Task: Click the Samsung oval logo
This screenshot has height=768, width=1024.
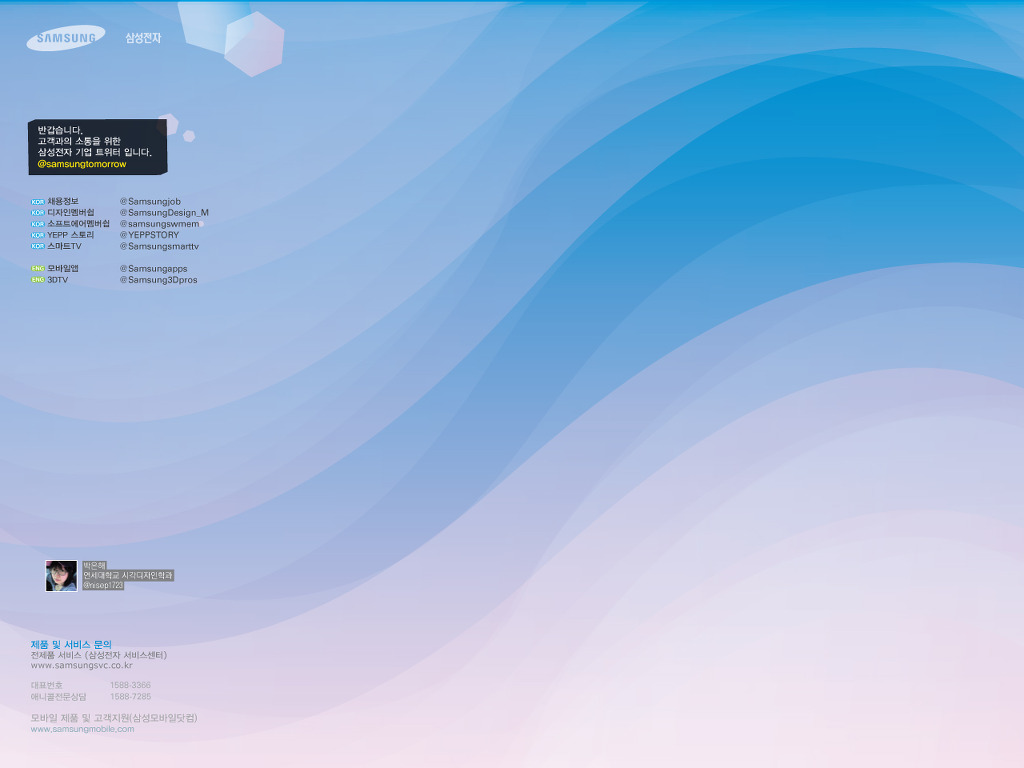Action: 66,38
